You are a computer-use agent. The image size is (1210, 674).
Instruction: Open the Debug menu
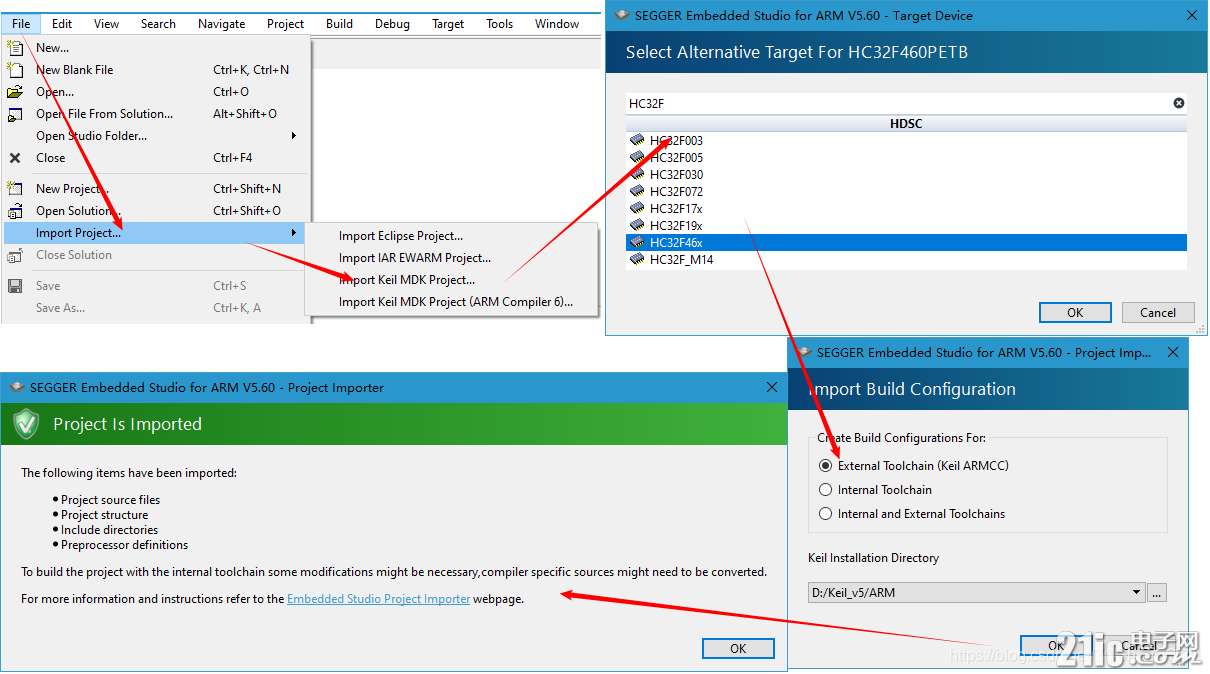[x=392, y=24]
